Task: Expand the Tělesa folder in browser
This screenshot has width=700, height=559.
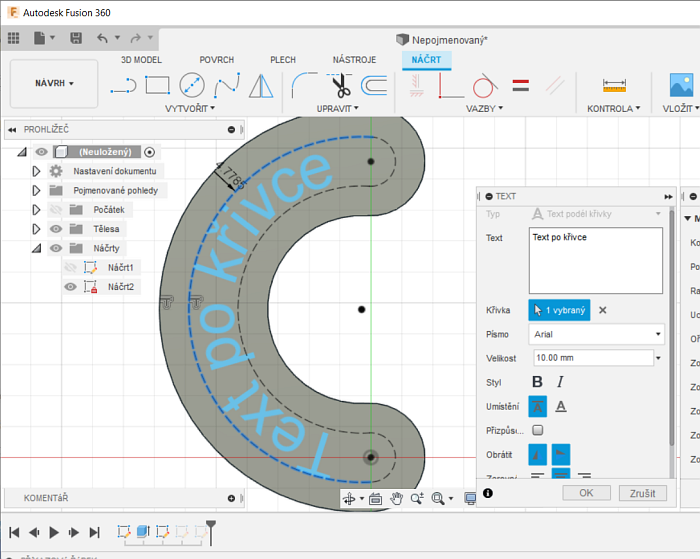Action: 36,229
